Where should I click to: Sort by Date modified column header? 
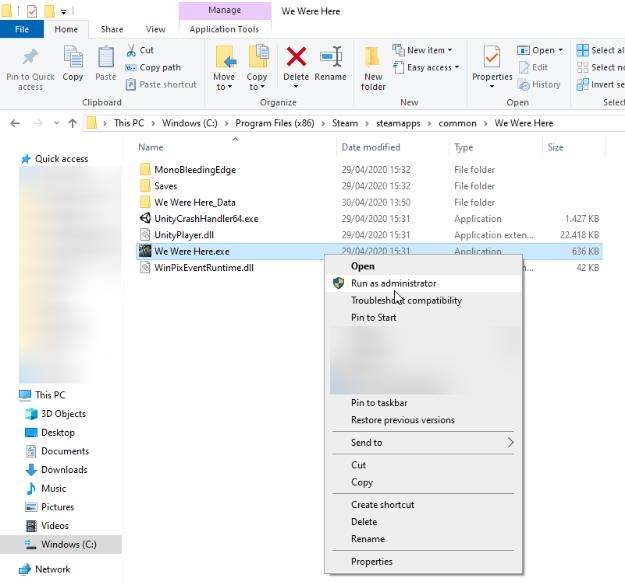(x=371, y=147)
